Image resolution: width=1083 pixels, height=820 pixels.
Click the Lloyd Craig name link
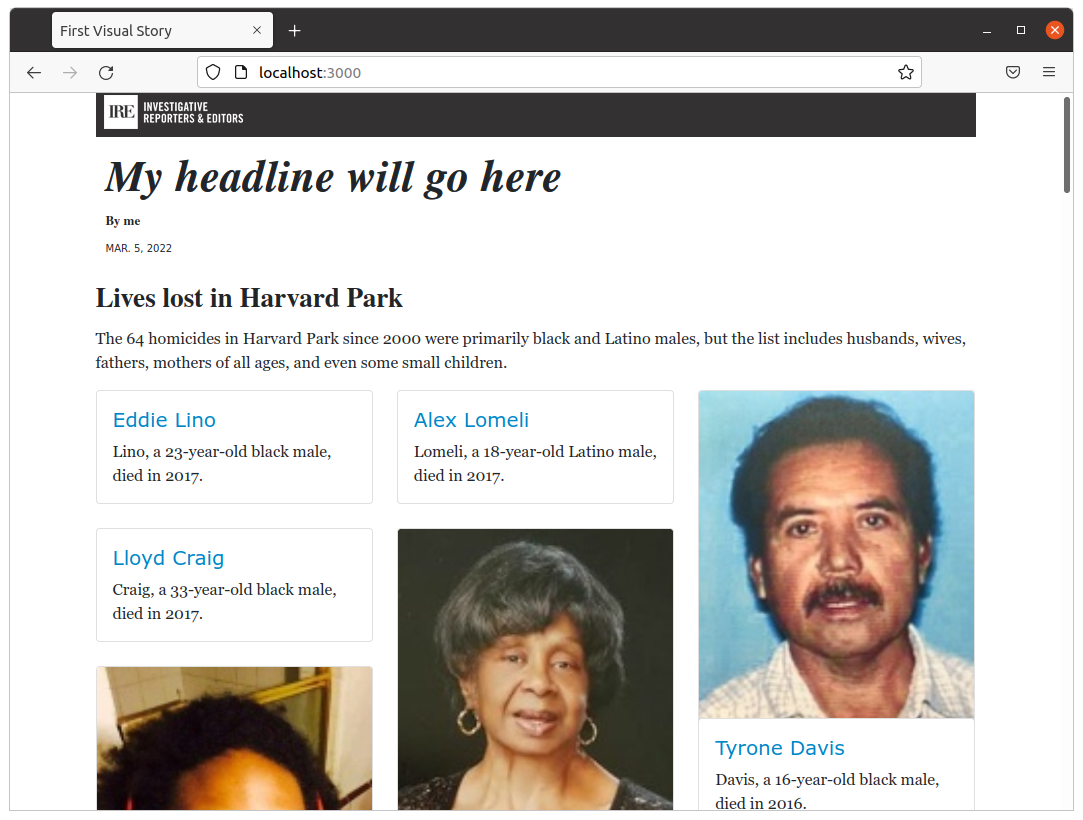[x=168, y=558]
